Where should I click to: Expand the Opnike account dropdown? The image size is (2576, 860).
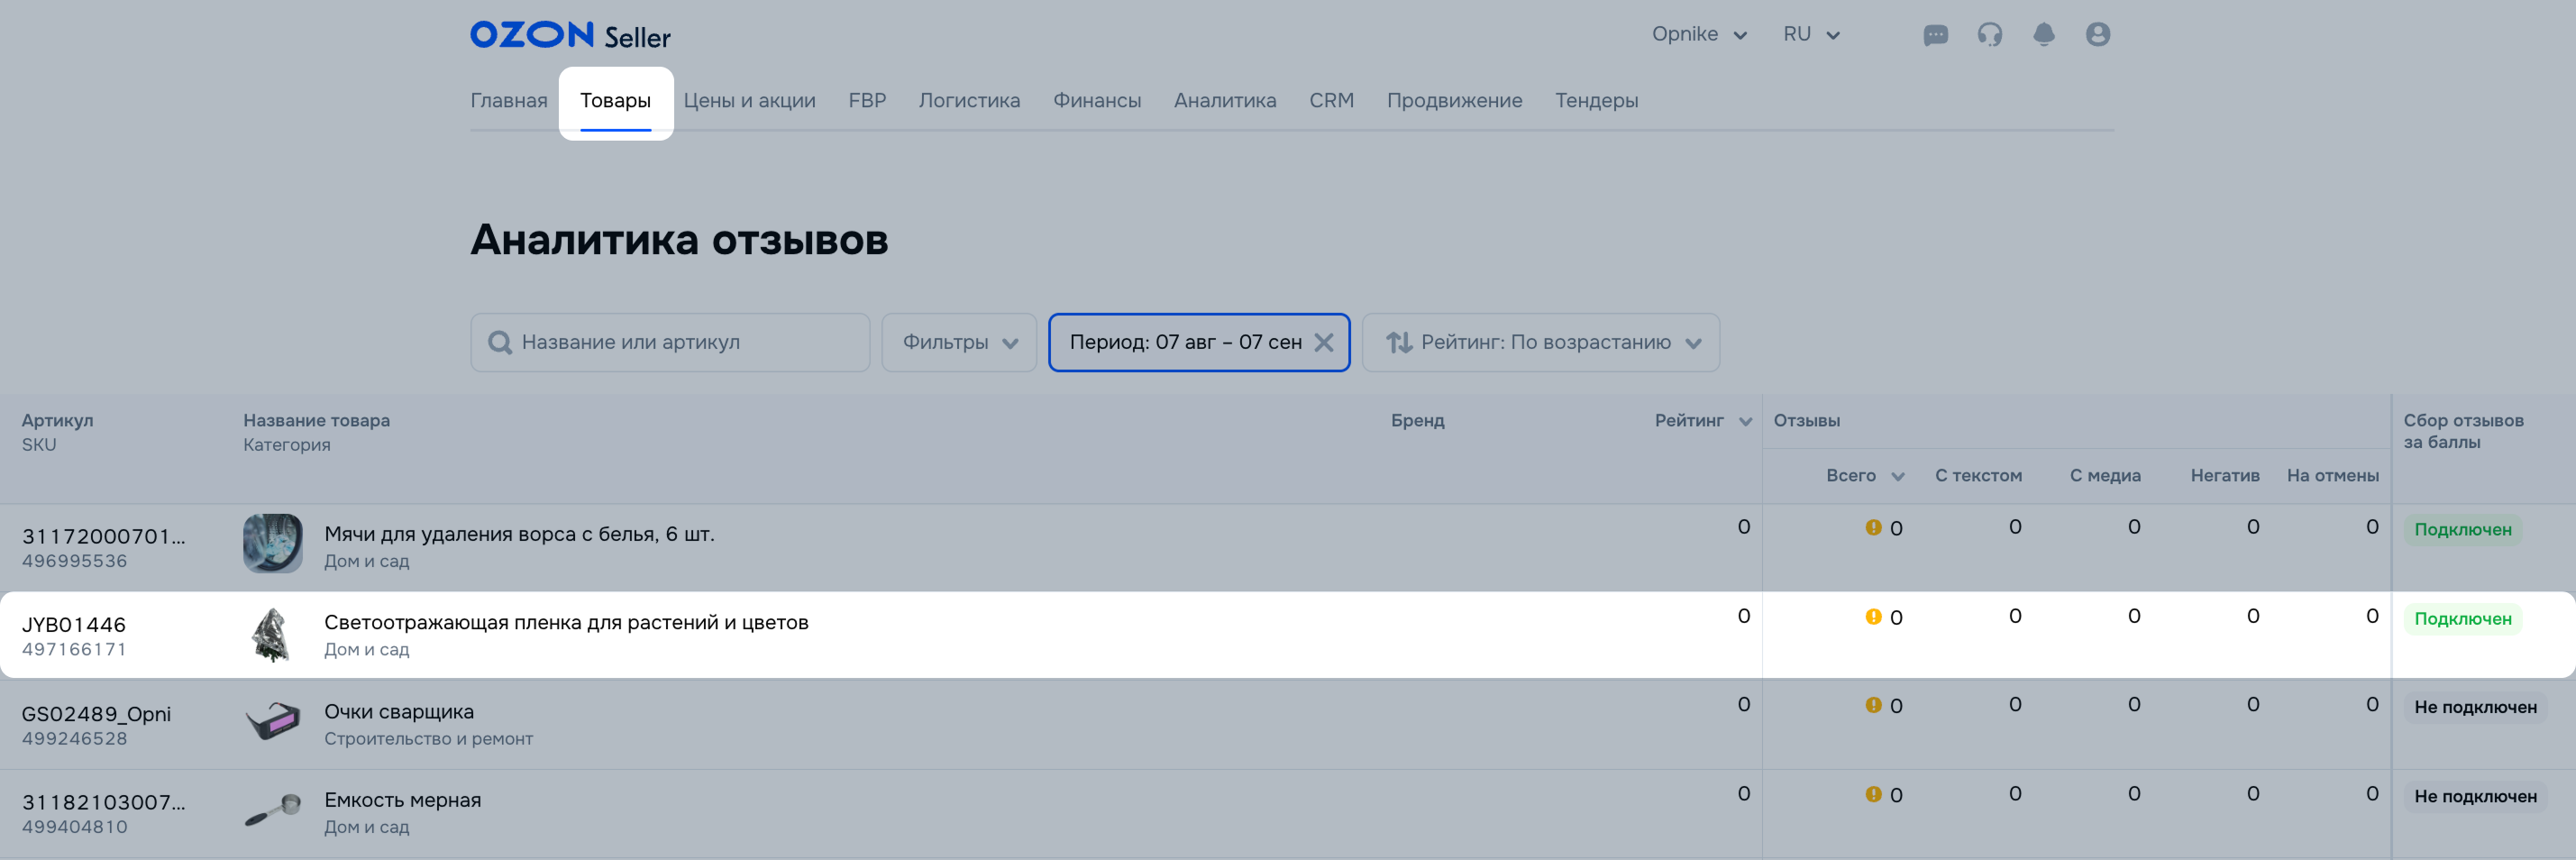pos(1698,35)
